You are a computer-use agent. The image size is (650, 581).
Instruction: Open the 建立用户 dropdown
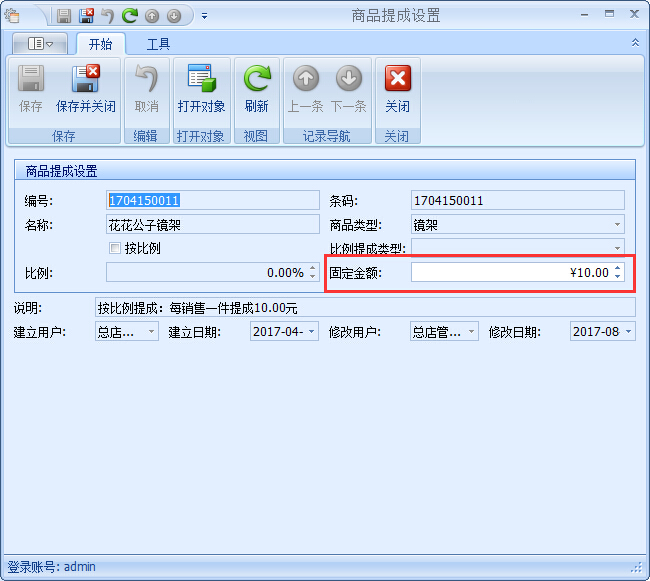(x=151, y=332)
